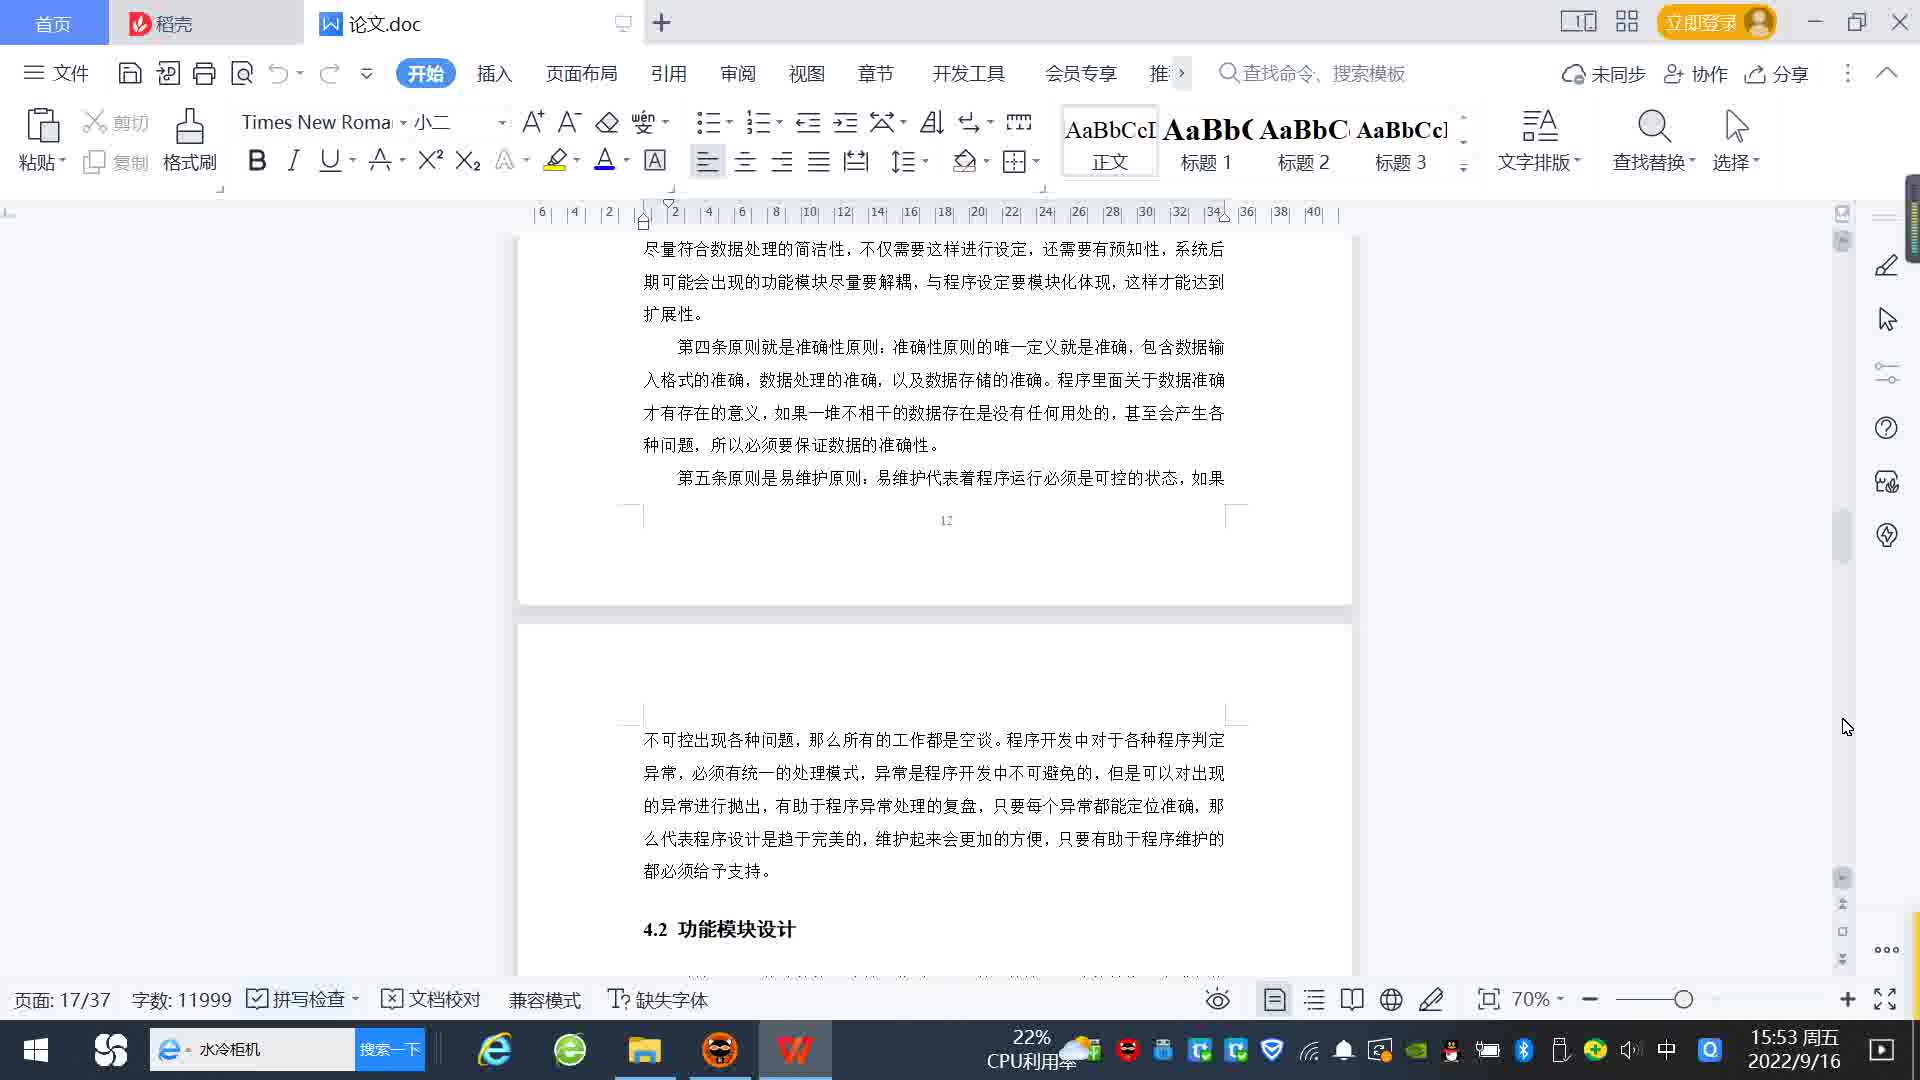Switch to reading layout view

pyautogui.click(x=1352, y=999)
